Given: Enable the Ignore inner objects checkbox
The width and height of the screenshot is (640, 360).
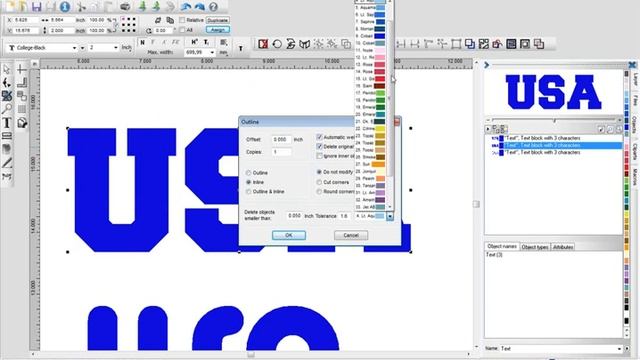Looking at the screenshot, I should pos(320,156).
